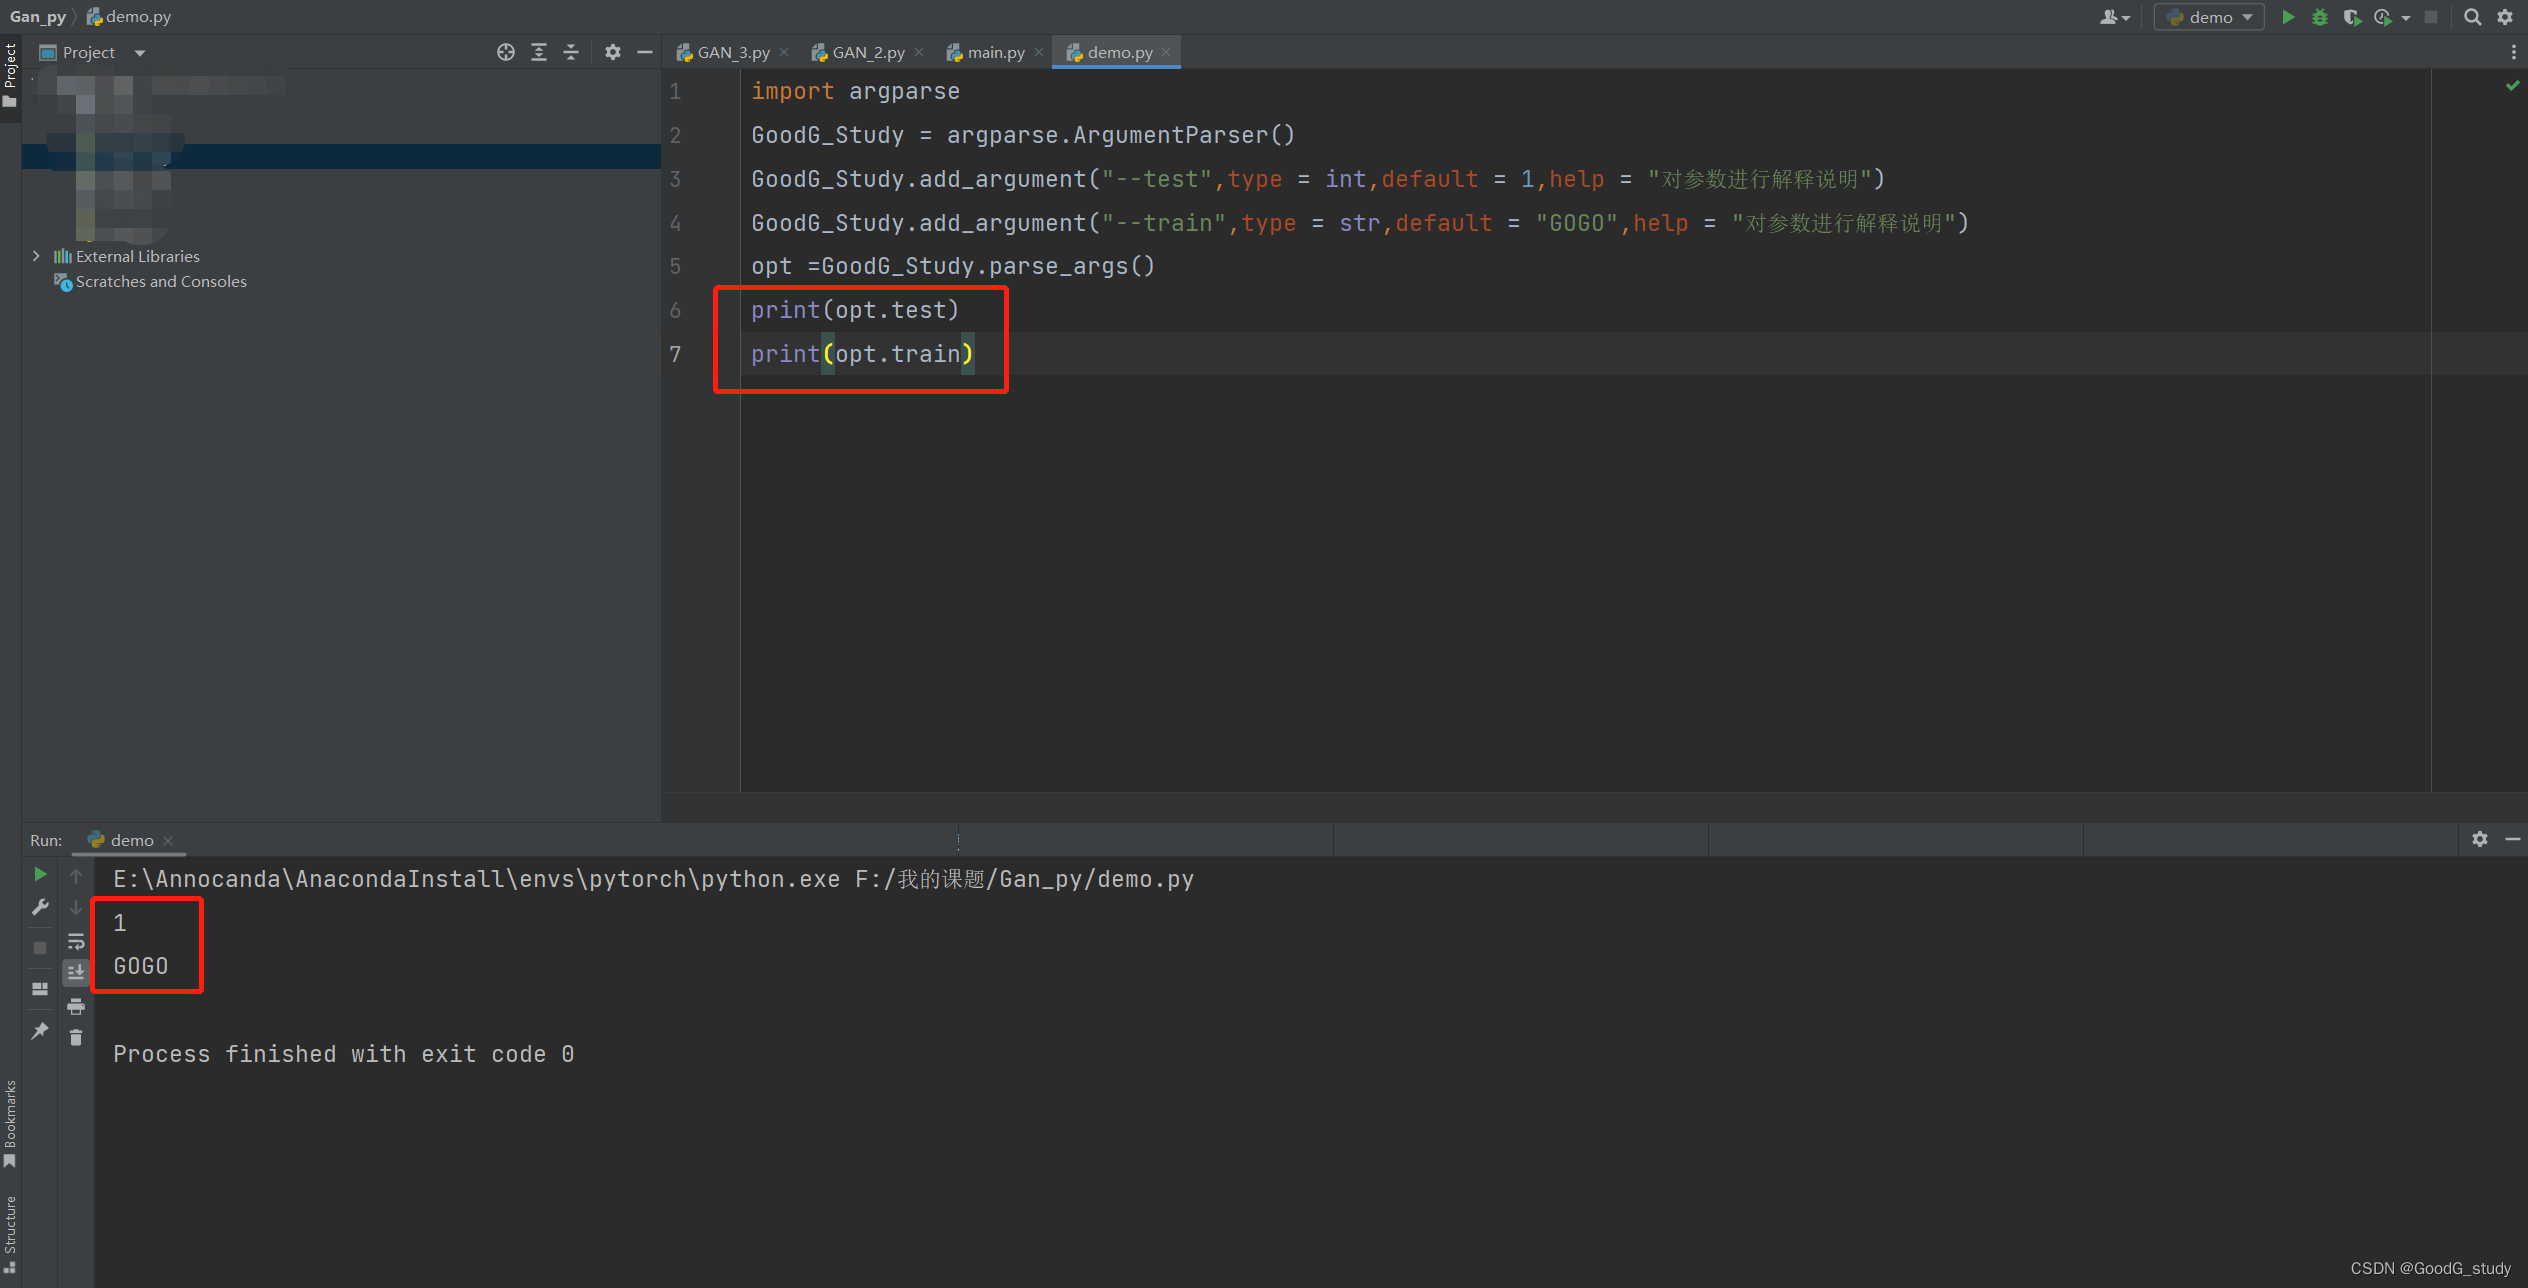Screen dimensions: 2528x1288
Task: Select Scratches and Consoles item
Action: [160, 281]
